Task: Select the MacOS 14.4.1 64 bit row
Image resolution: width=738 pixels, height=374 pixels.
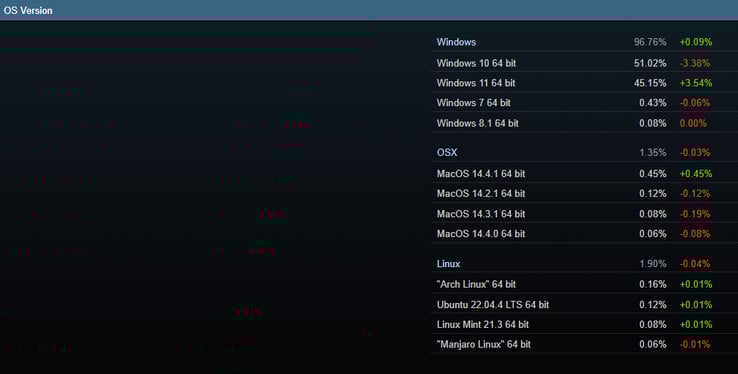Action: click(x=584, y=174)
